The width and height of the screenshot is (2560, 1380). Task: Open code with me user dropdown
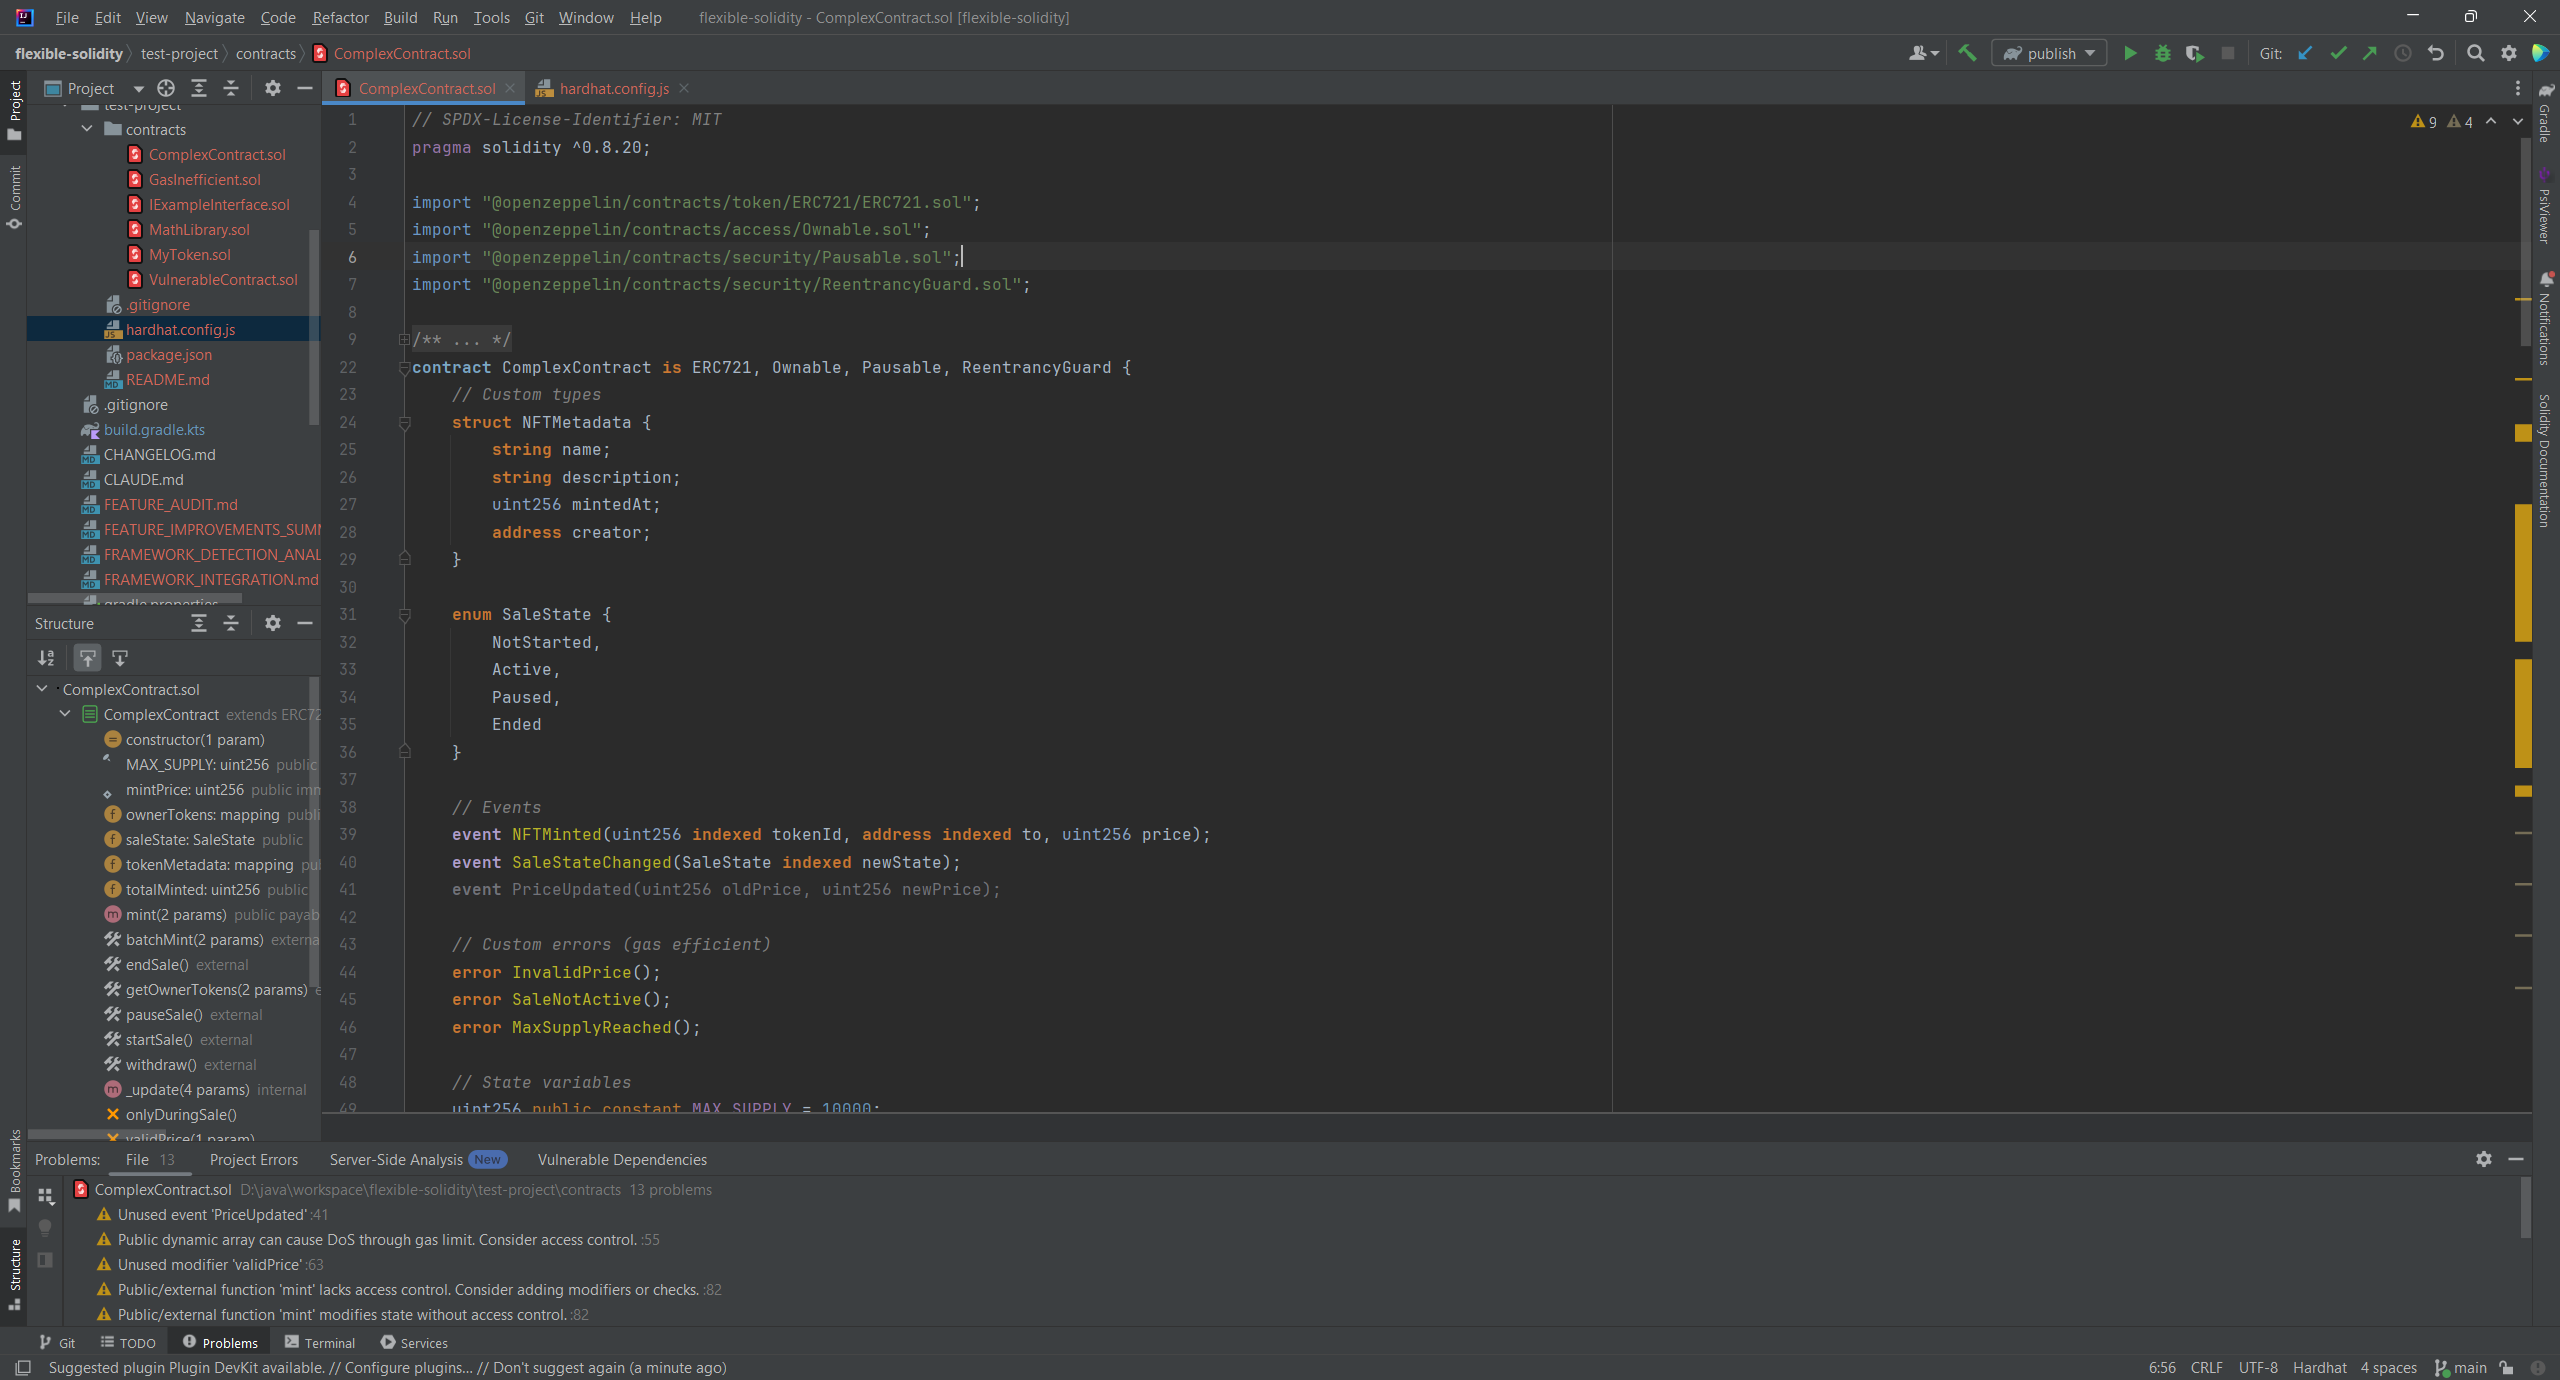coord(1923,53)
